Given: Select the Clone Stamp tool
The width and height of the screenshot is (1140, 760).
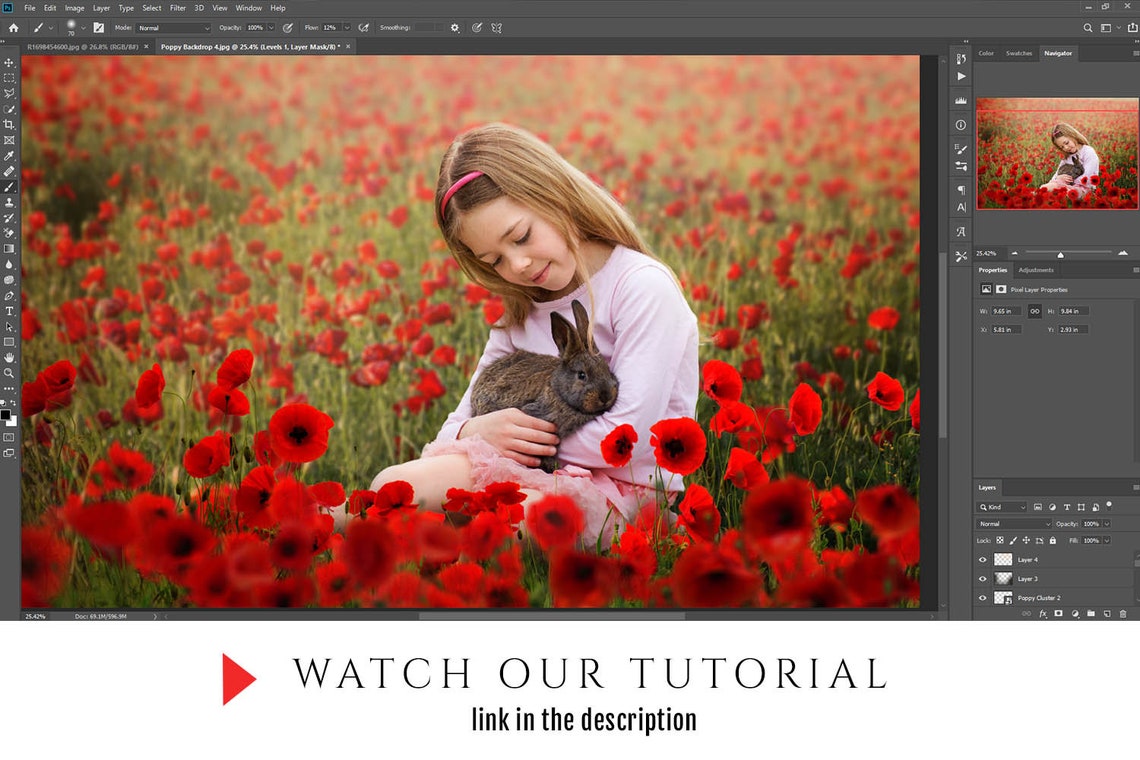Looking at the screenshot, I should [9, 202].
